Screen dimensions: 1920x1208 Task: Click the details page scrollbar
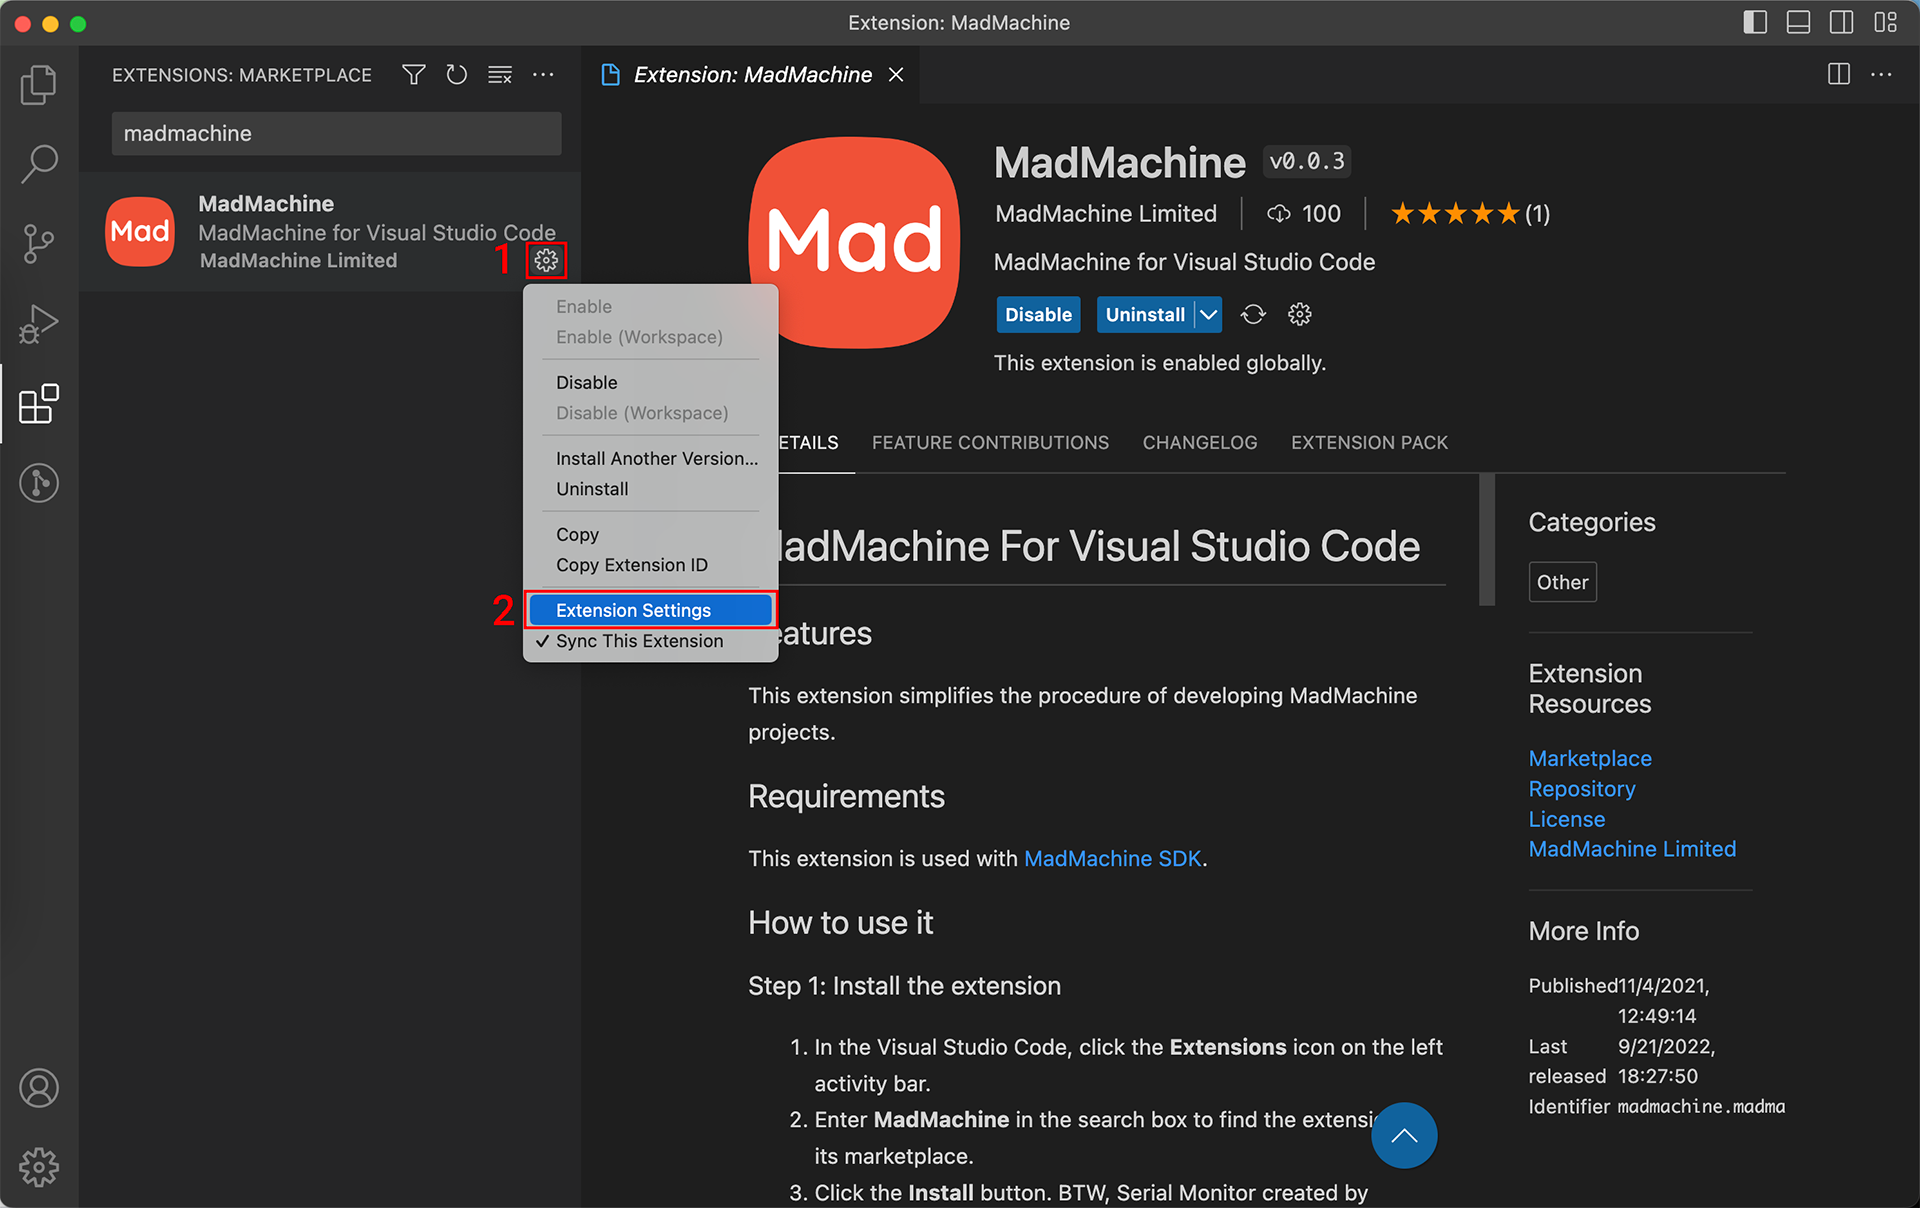tap(1487, 540)
